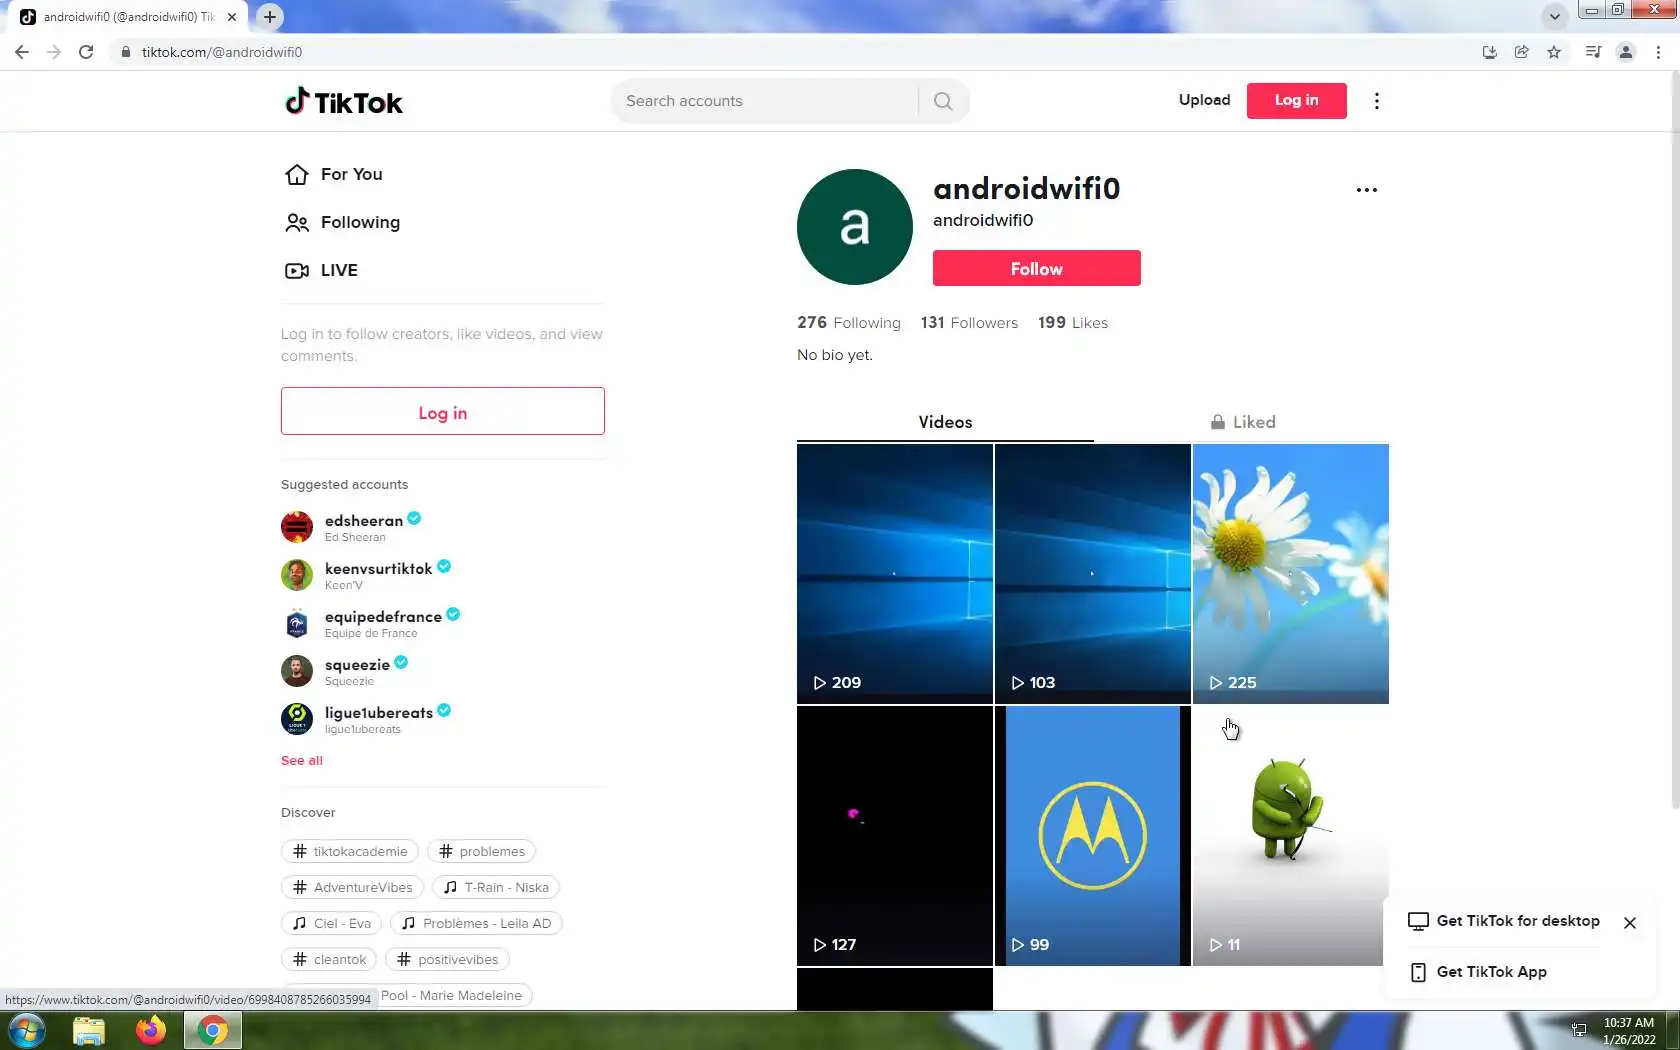Screen dimensions: 1680x1050
Task: Click the Problèmes - Leila AD sound tag
Action: pos(476,923)
